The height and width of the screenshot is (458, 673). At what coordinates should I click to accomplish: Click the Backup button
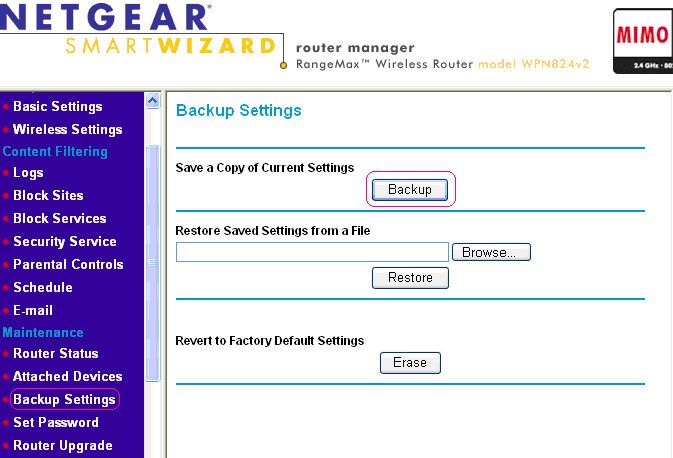point(410,189)
